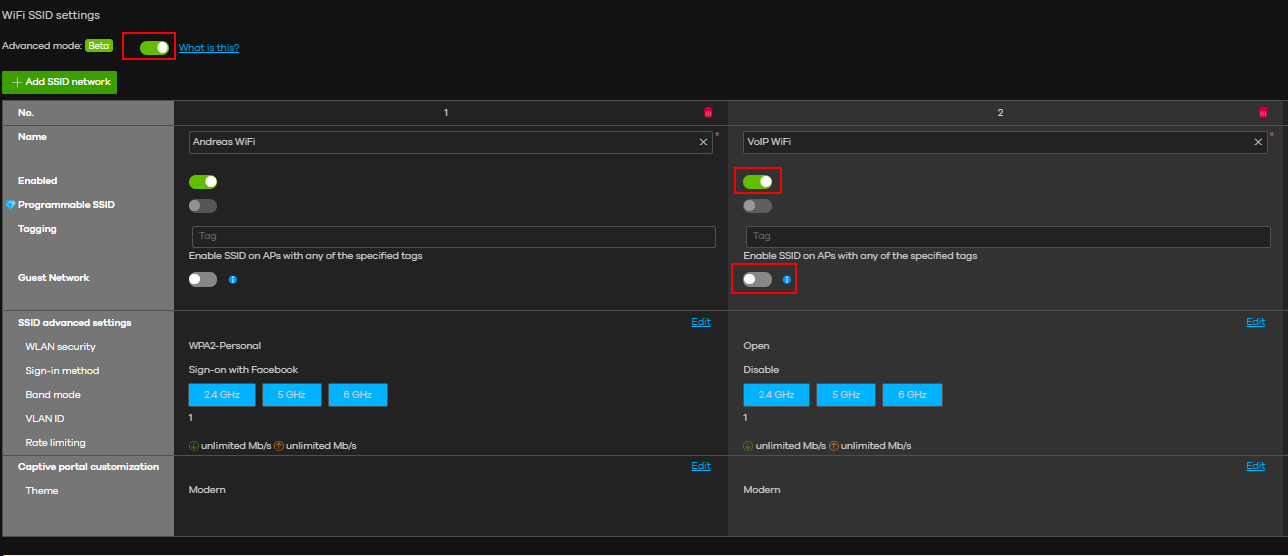1288x556 pixels.
Task: Click Guest Network info icon for VoIP WiFi
Action: (787, 280)
